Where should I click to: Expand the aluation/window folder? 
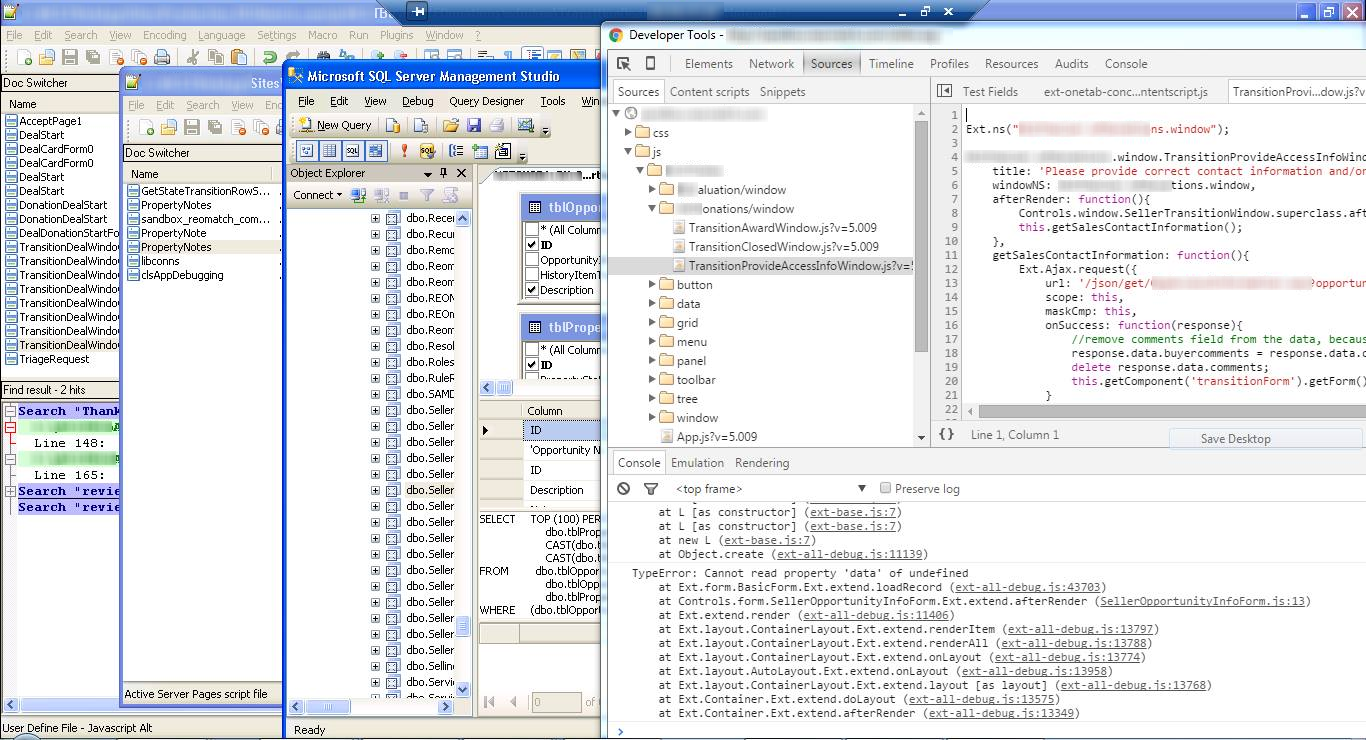652,189
